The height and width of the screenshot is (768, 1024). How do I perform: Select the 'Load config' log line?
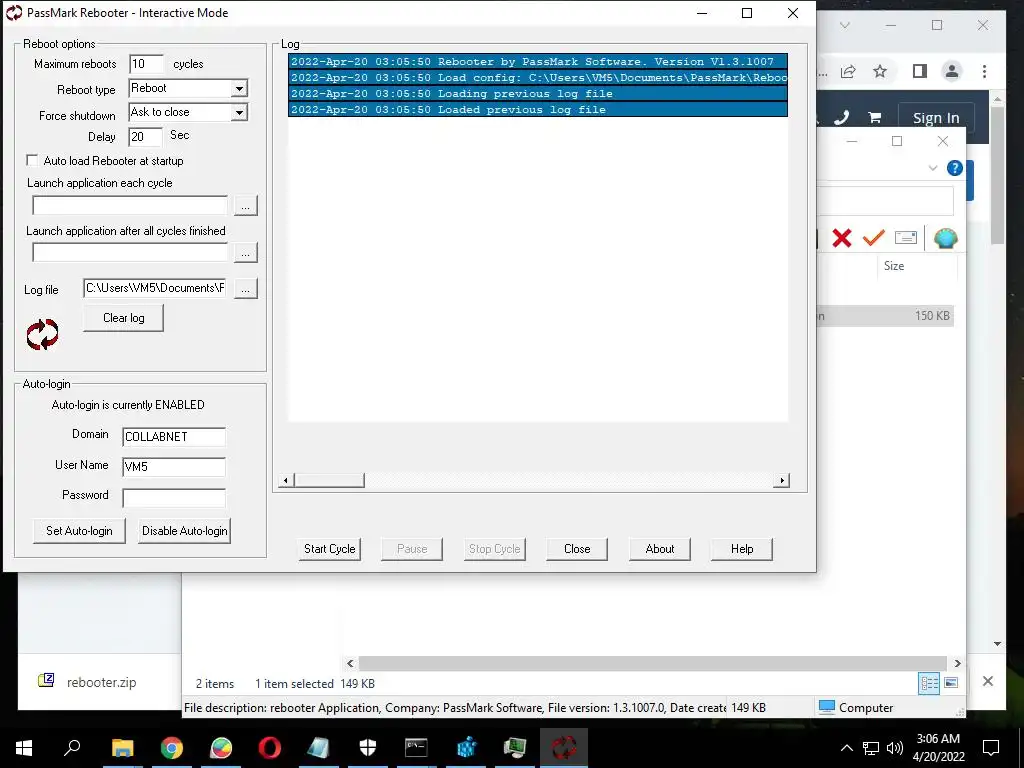(537, 78)
